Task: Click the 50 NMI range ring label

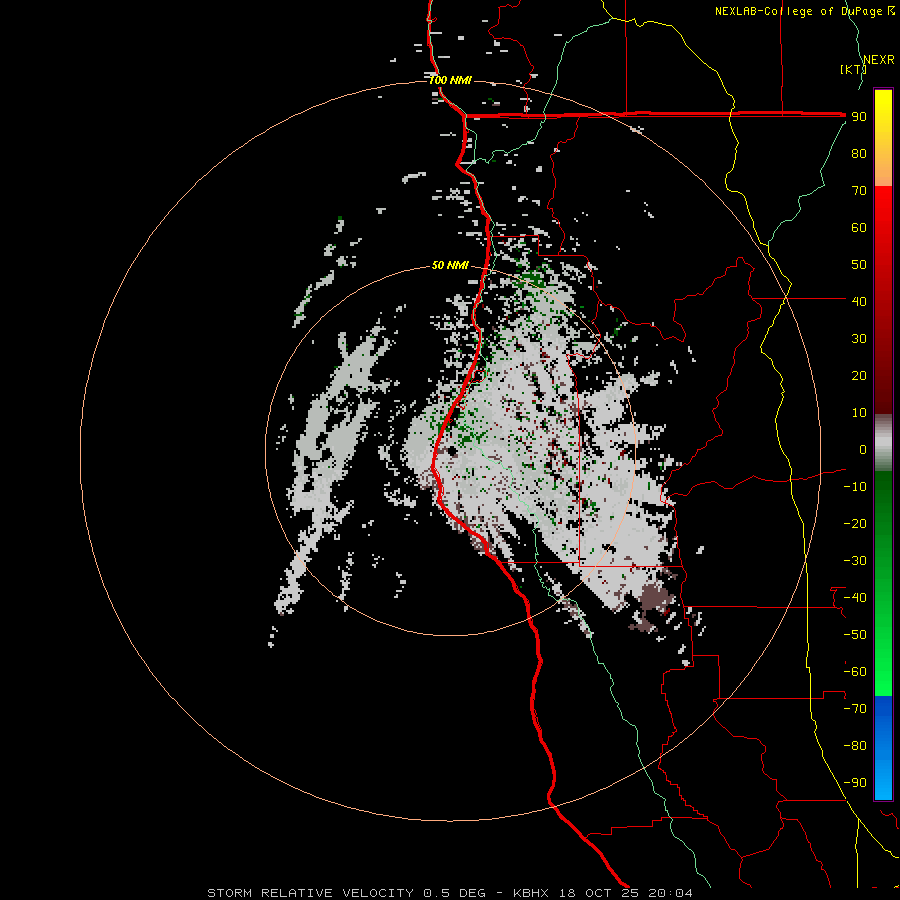Action: [x=450, y=265]
